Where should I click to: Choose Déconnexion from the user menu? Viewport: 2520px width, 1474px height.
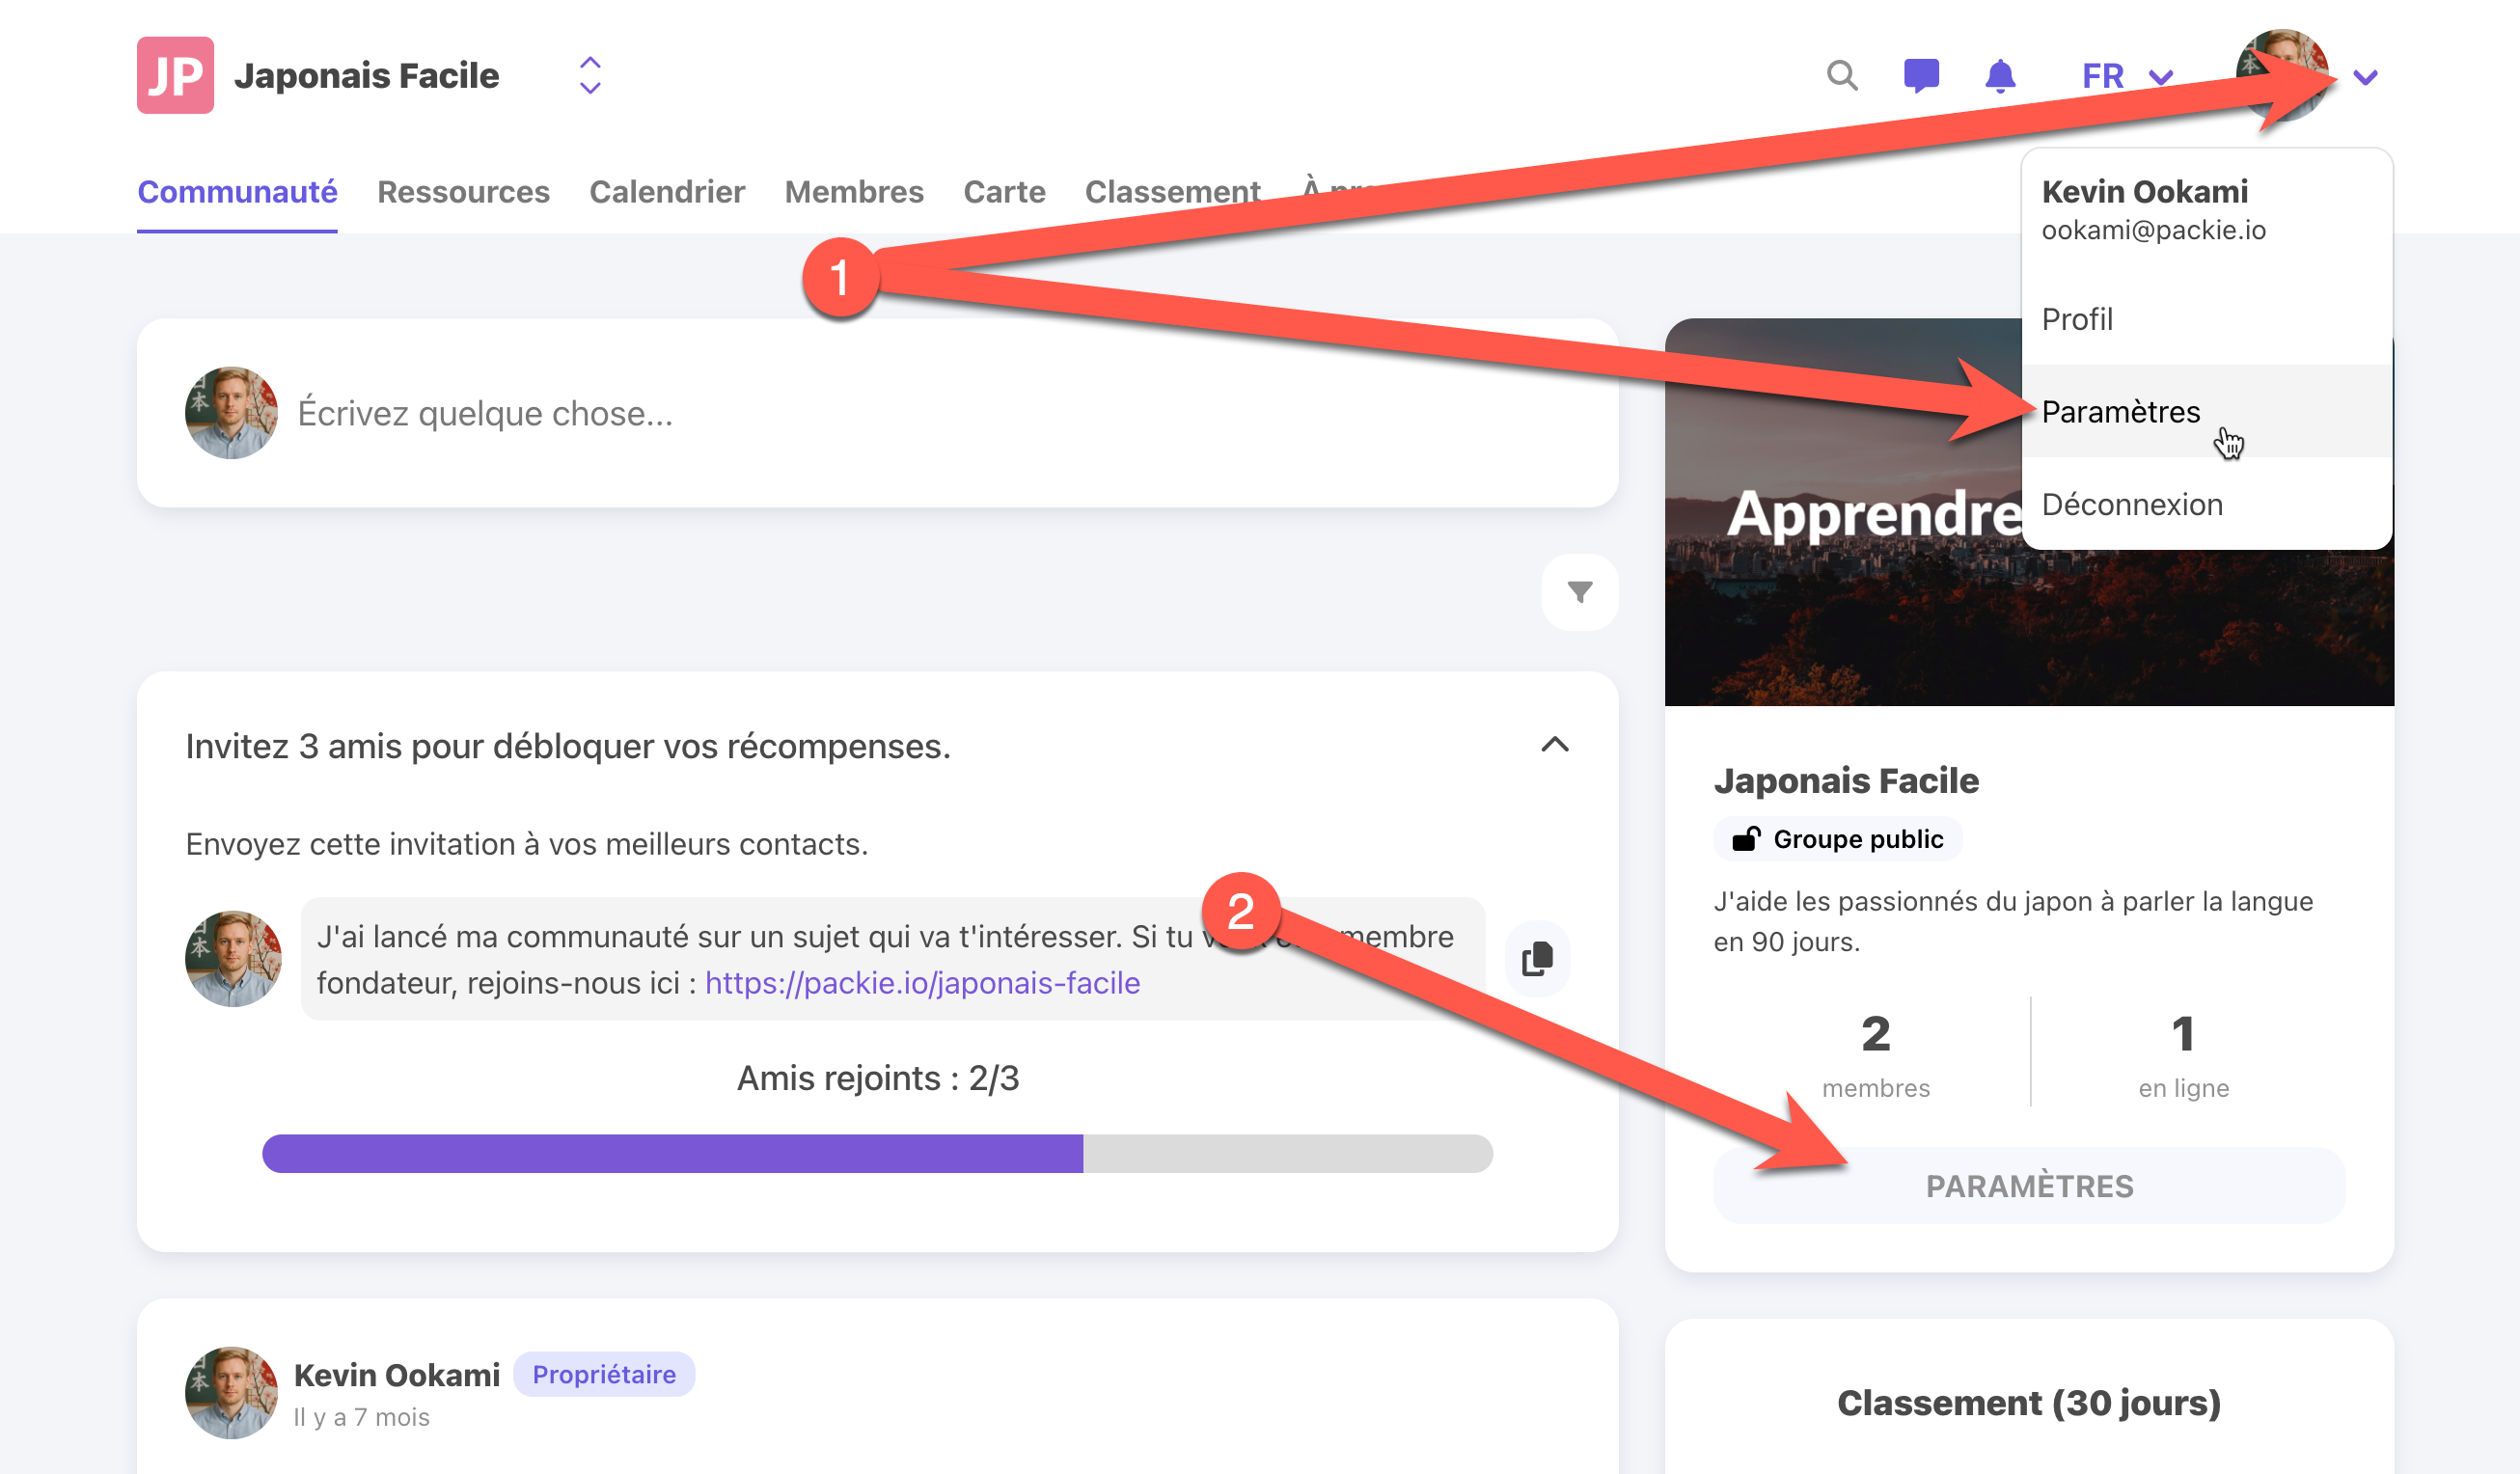2132,505
